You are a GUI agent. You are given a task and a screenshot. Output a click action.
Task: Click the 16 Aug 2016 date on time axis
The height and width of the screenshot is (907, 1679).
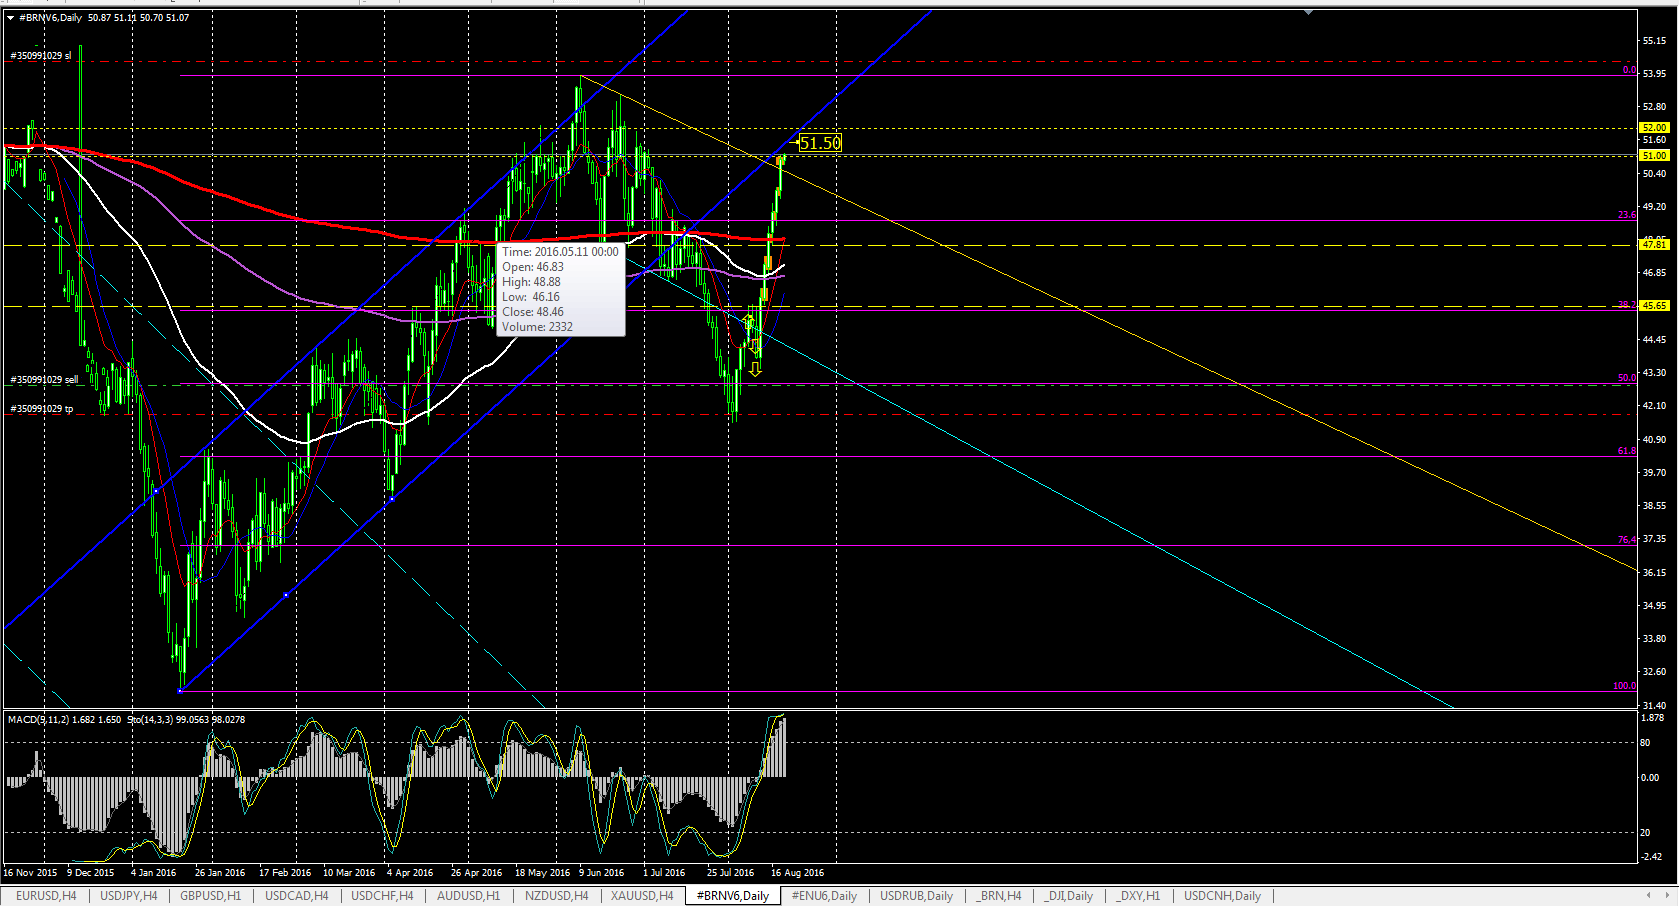798,873
